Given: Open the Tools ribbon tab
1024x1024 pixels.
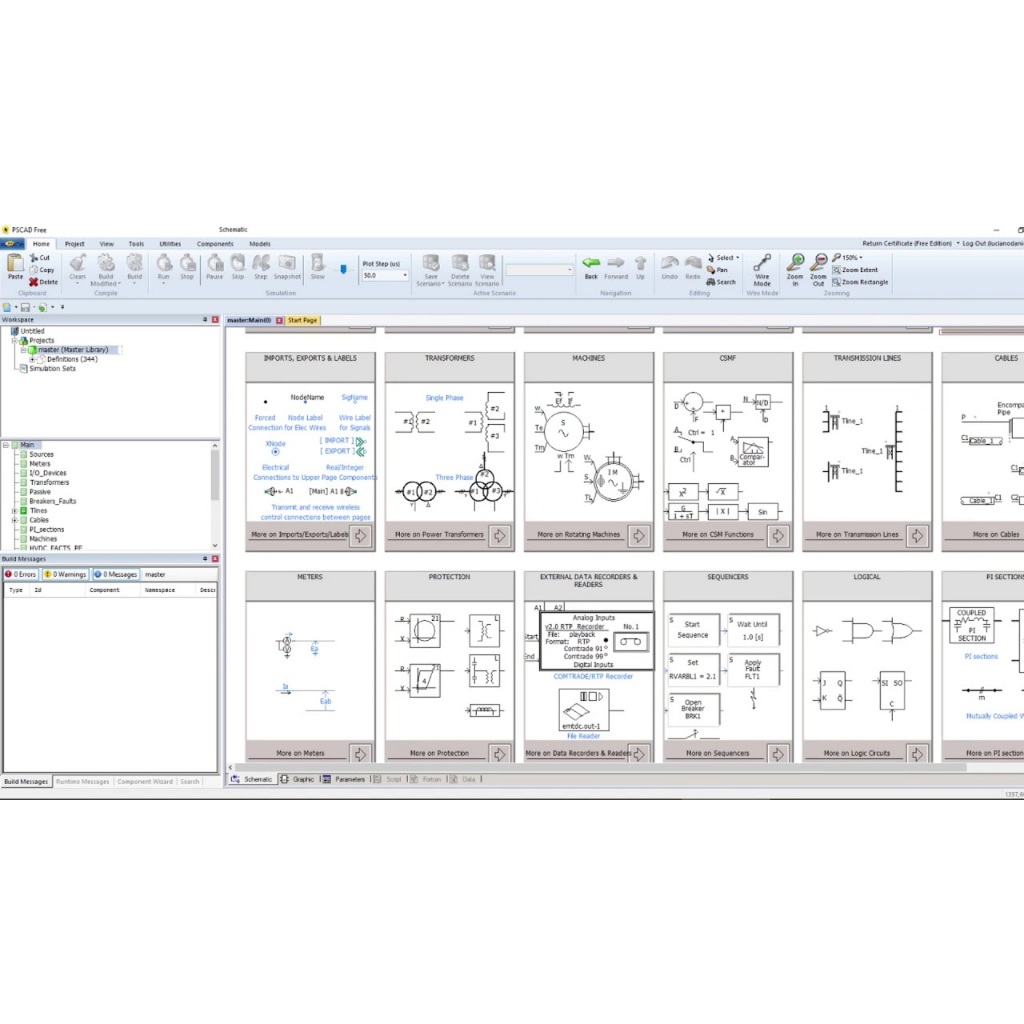Looking at the screenshot, I should click(136, 244).
